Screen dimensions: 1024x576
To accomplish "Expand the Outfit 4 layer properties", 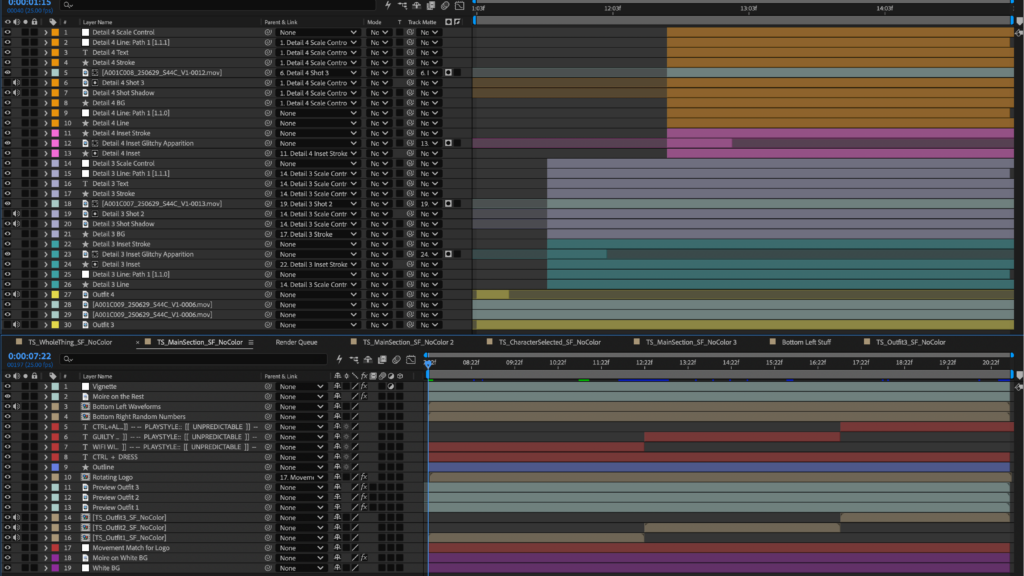I will (46, 295).
